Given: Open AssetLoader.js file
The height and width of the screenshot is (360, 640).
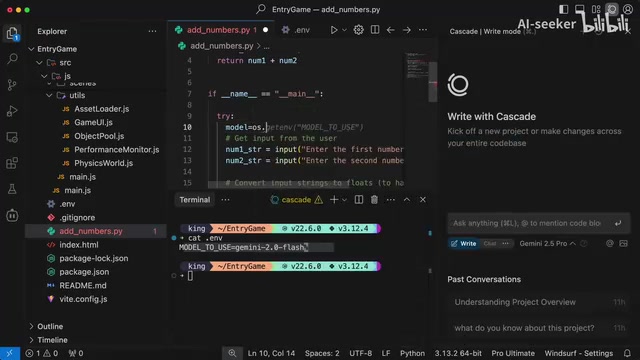Looking at the screenshot, I should click(x=102, y=109).
